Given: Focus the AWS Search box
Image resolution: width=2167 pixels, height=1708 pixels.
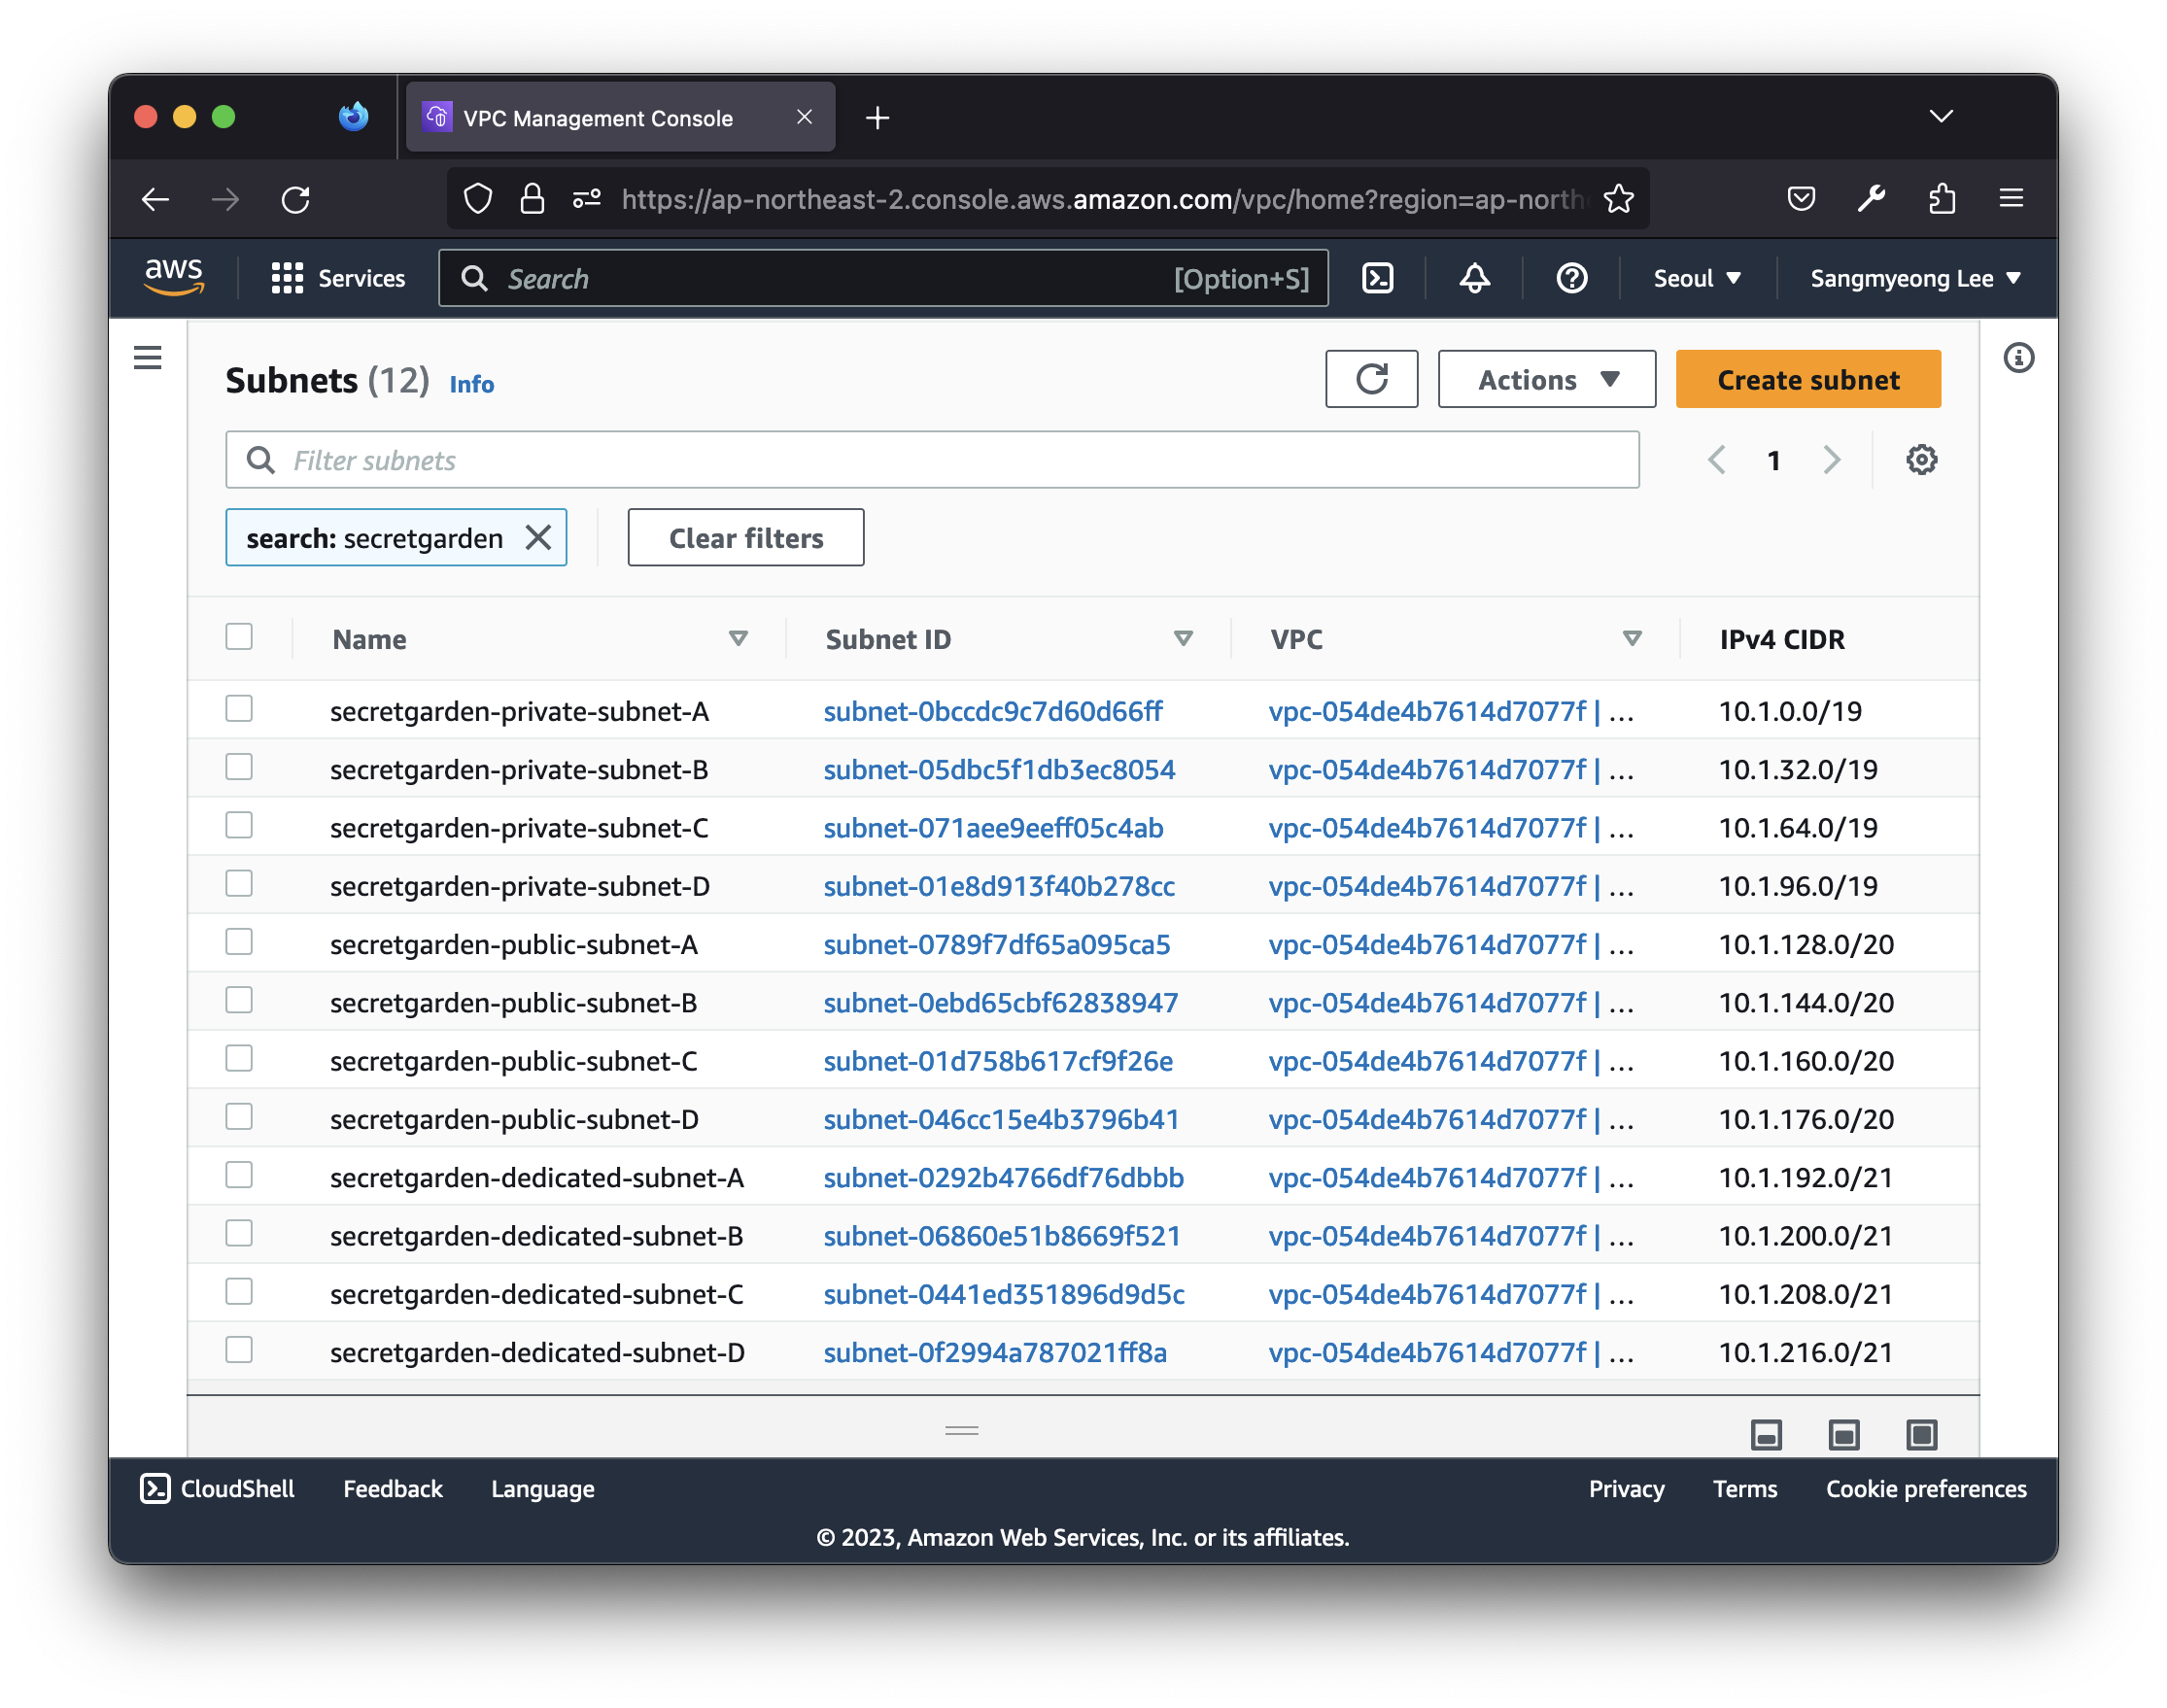Looking at the screenshot, I should tap(883, 278).
